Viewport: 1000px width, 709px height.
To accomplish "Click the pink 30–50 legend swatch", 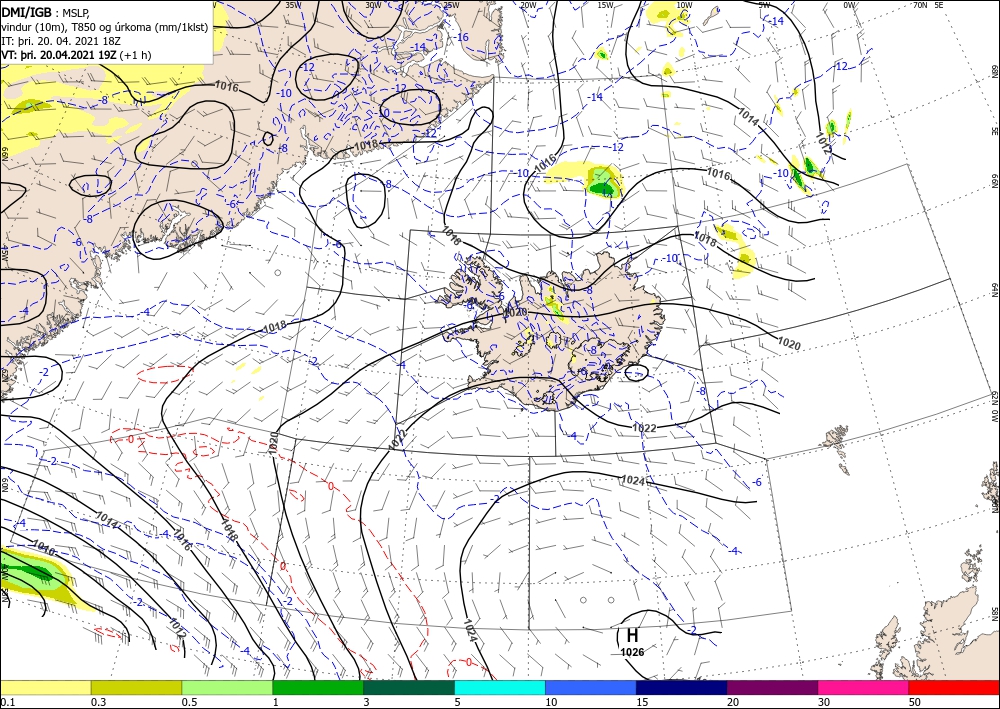I will pyautogui.click(x=864, y=687).
